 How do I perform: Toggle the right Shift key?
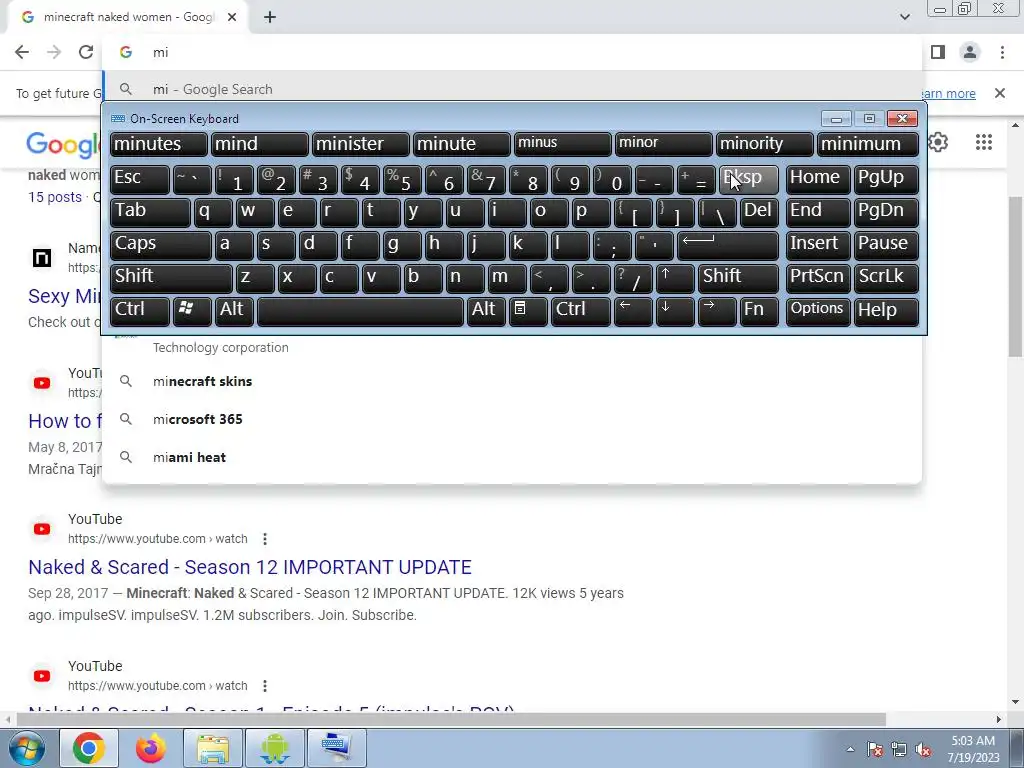pyautogui.click(x=738, y=278)
